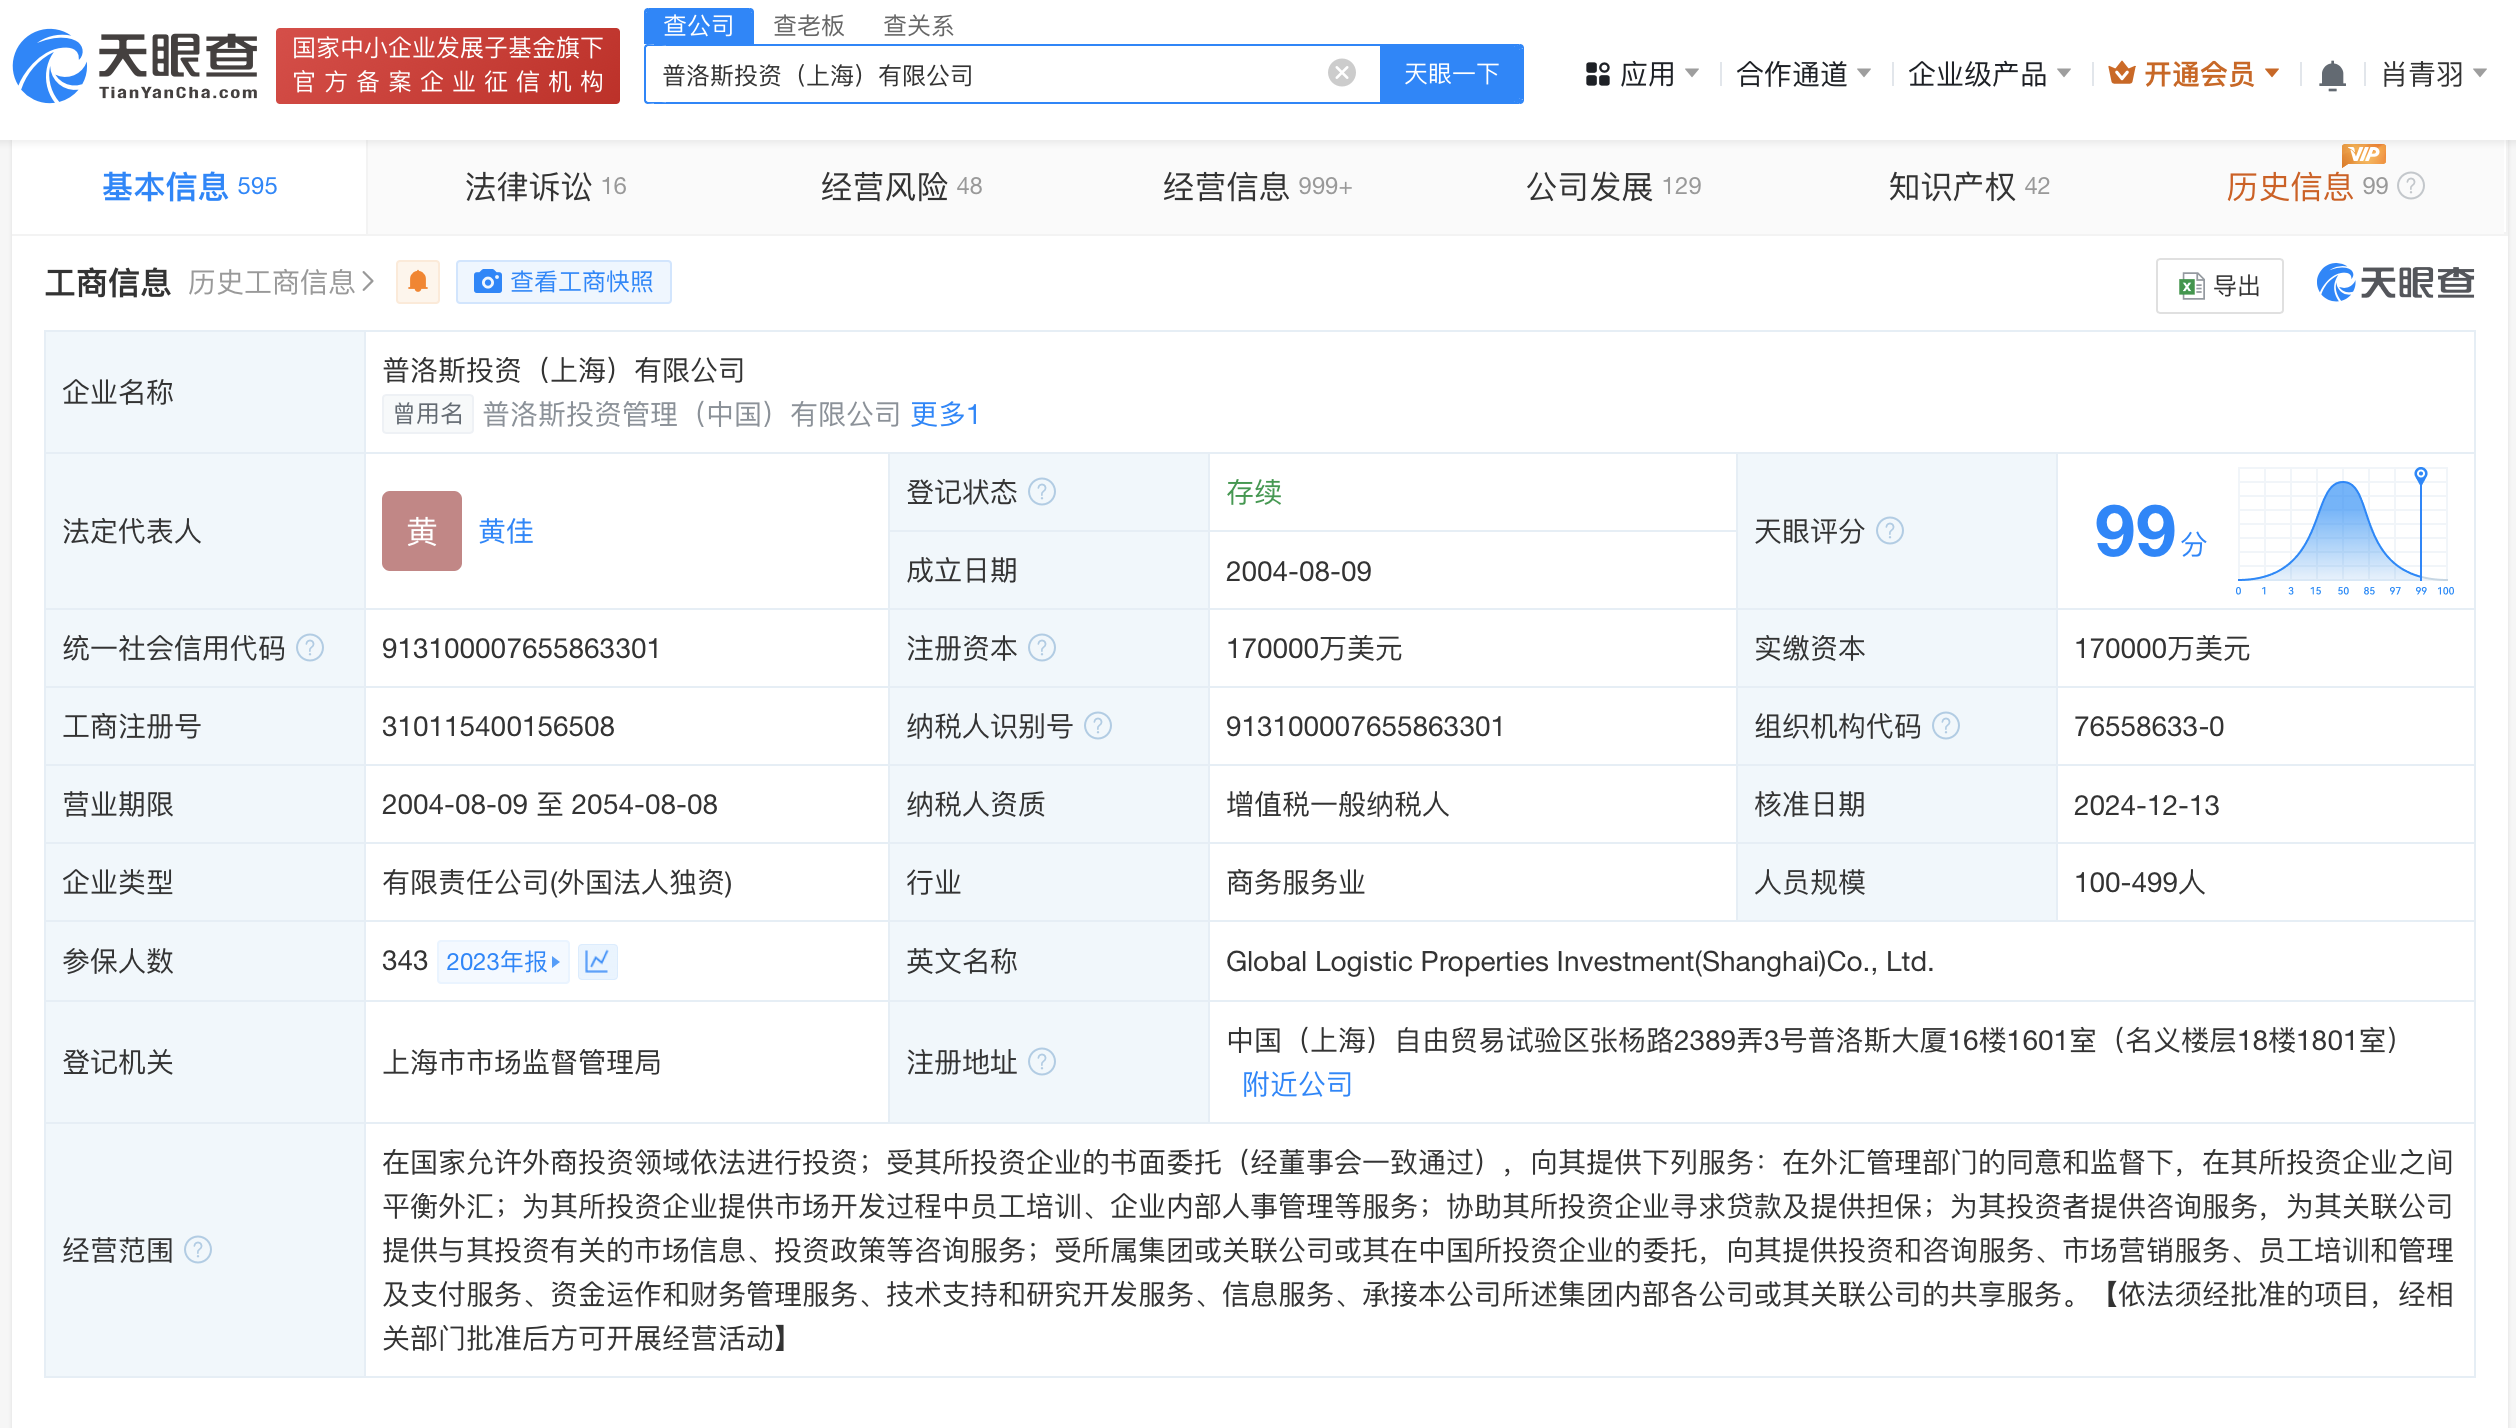Click the notification bell in header
Screen dimensions: 2516x1428
tap(2332, 75)
